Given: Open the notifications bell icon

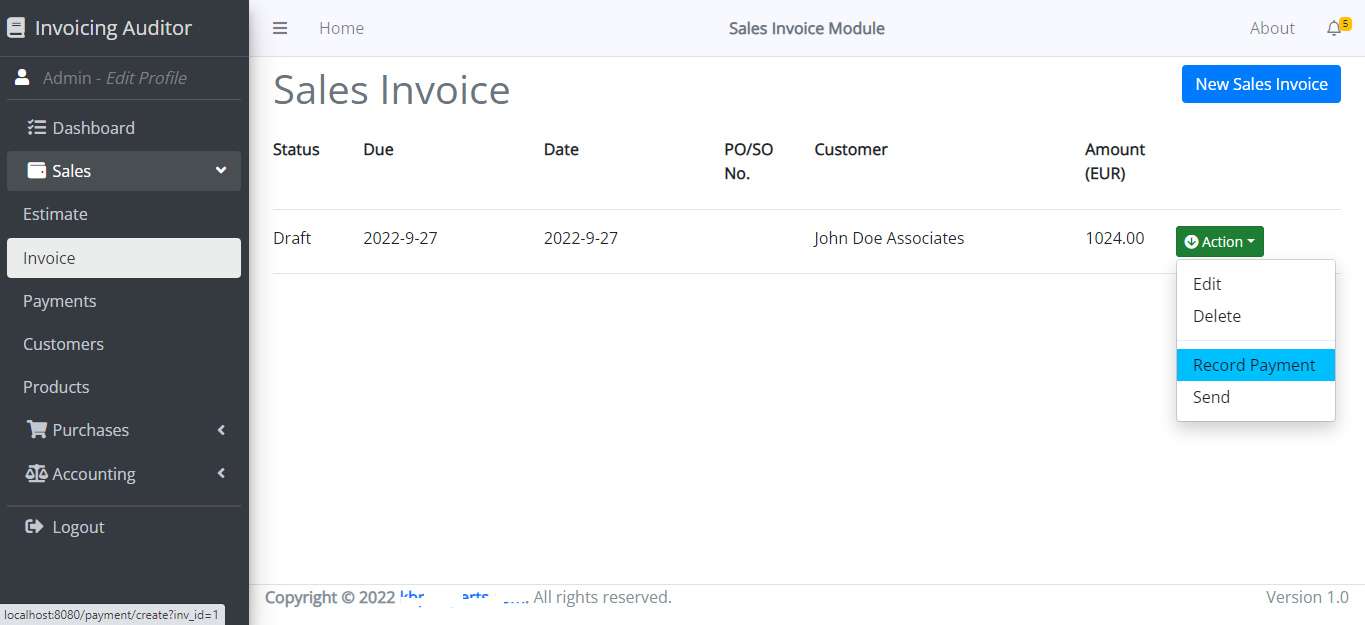Looking at the screenshot, I should (1334, 29).
